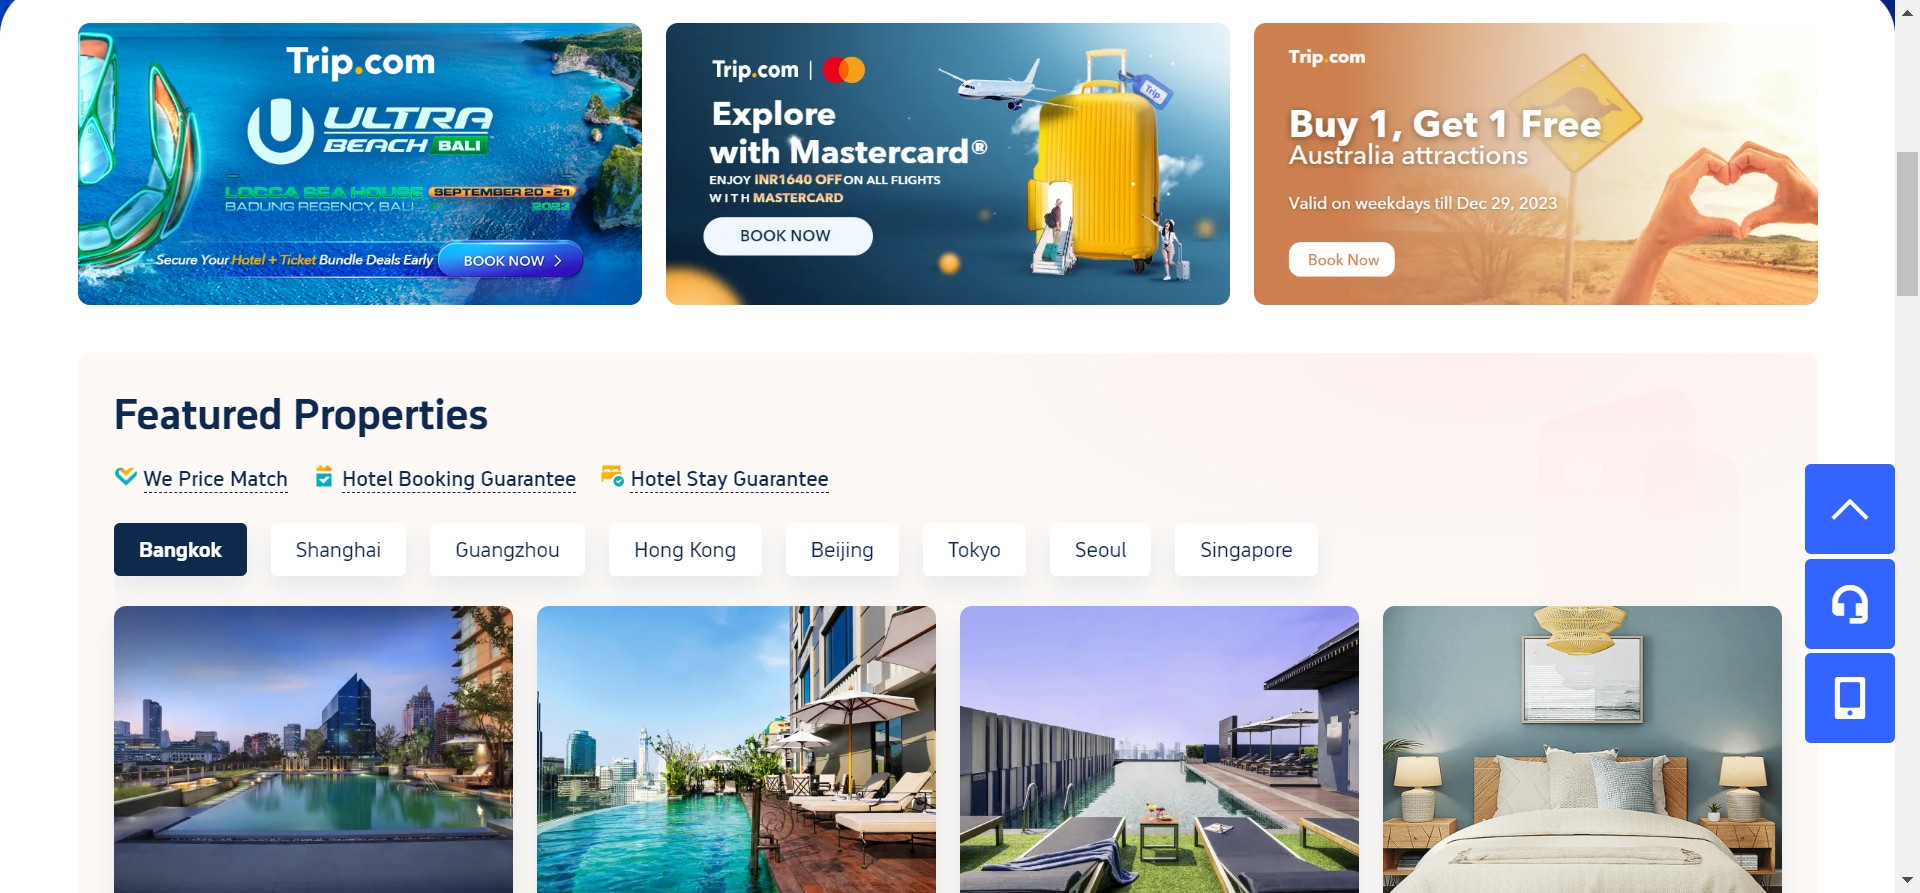Choose the Hong Kong tab
1920x893 pixels.
click(x=685, y=550)
